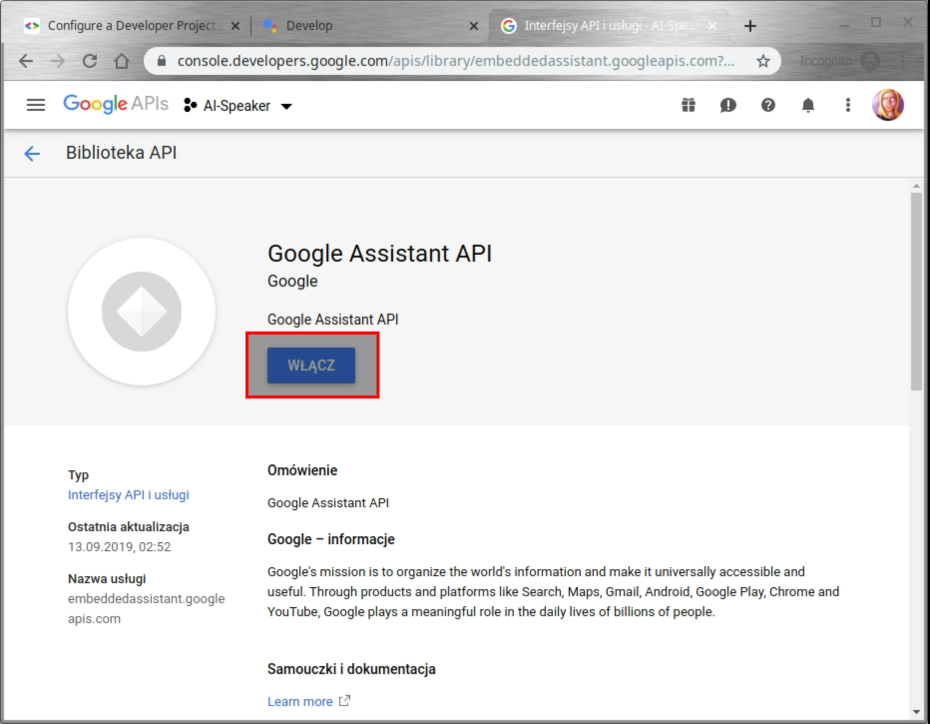Open the gift free-trial icon
Viewport: 930px width, 724px height.
pos(688,106)
